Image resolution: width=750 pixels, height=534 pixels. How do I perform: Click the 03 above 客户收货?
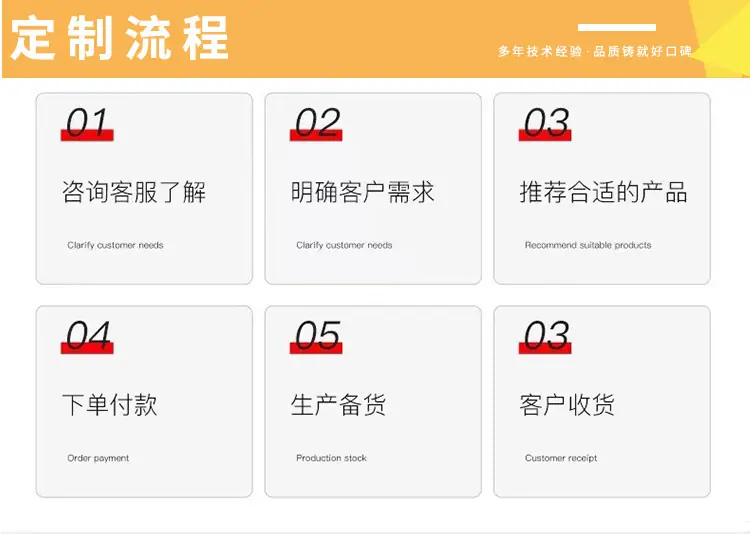click(x=546, y=335)
